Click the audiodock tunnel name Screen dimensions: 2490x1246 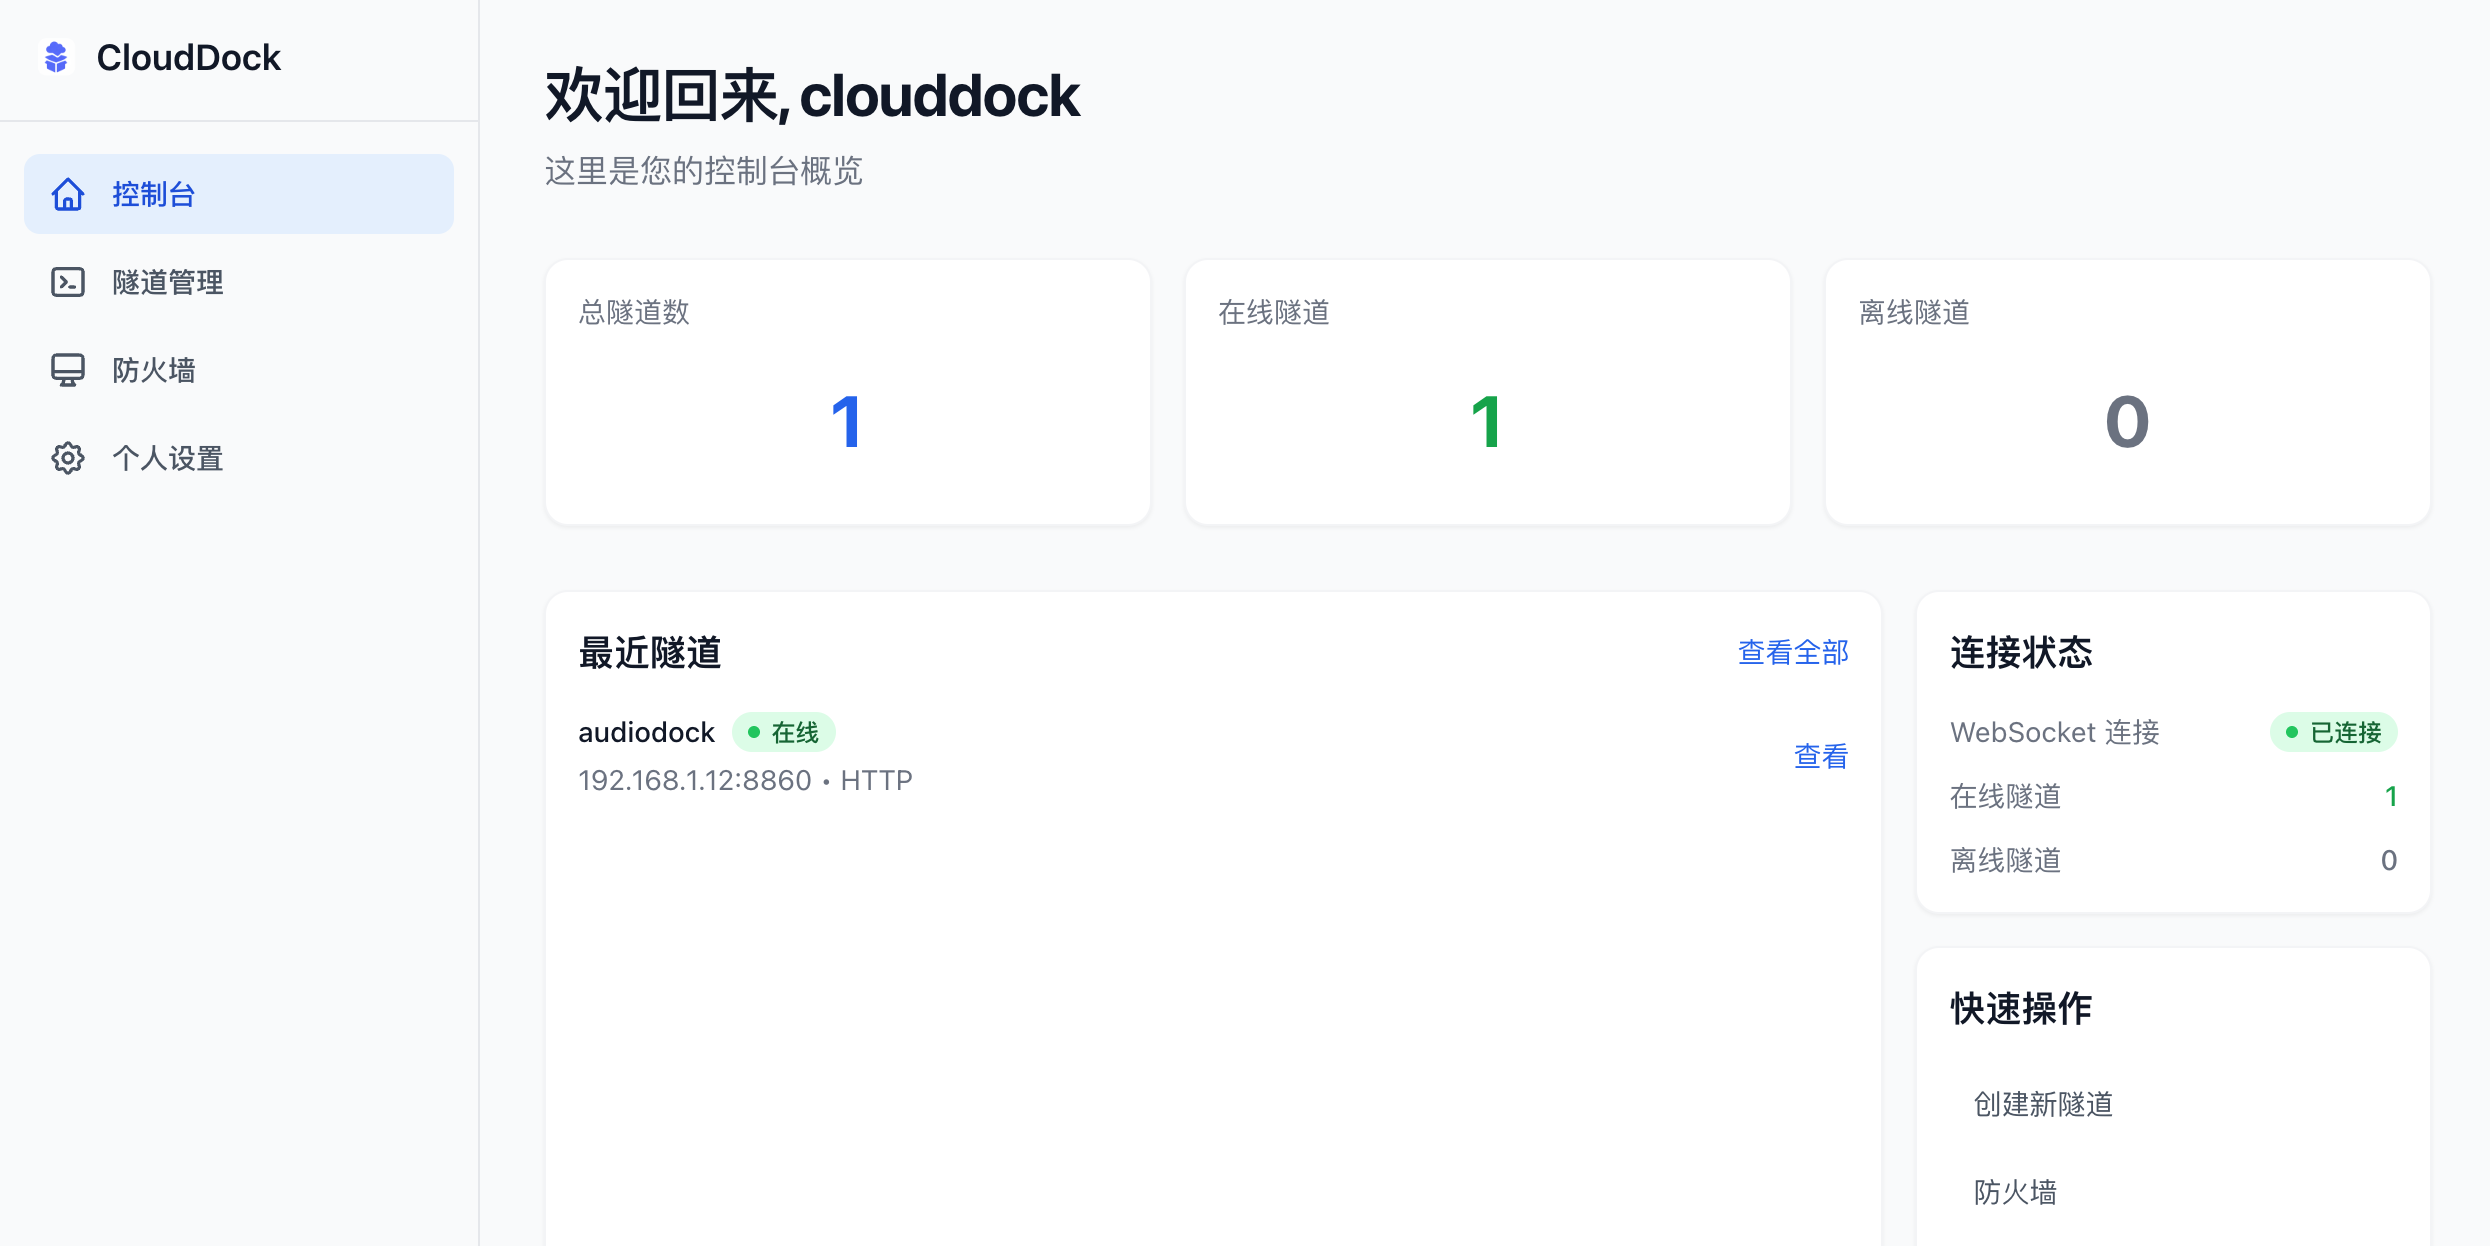point(647,731)
